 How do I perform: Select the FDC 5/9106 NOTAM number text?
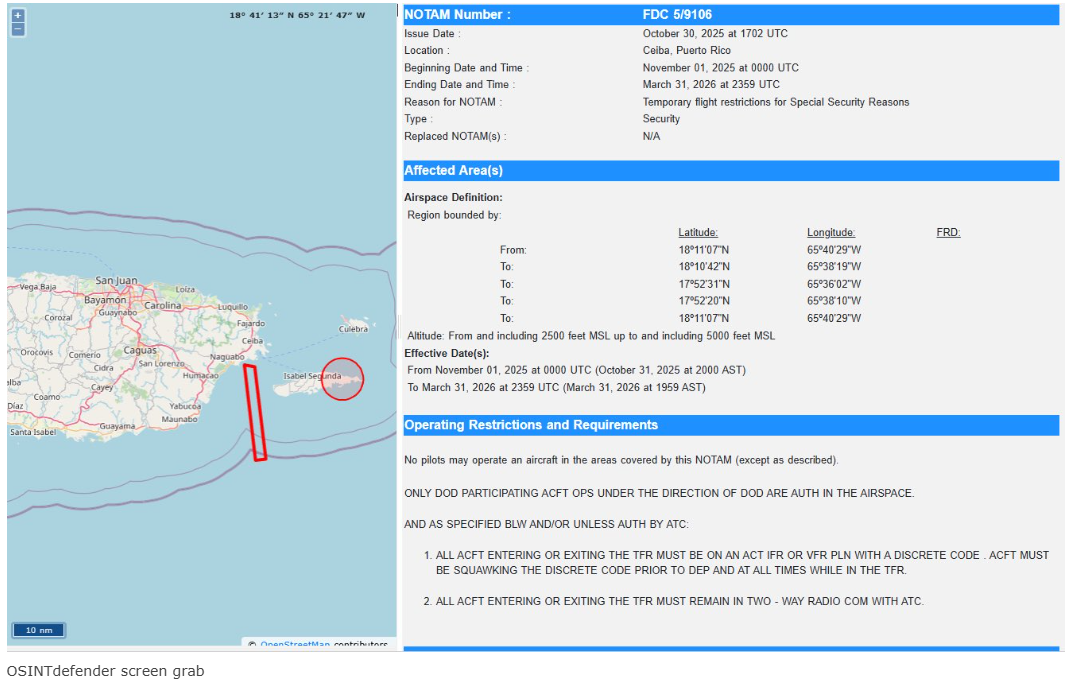pyautogui.click(x=677, y=15)
